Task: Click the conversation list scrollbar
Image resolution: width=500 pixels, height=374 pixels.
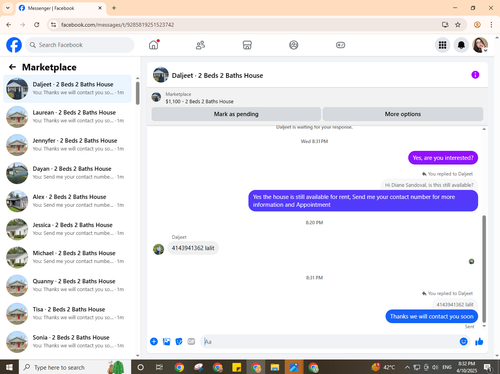Action: 137,93
